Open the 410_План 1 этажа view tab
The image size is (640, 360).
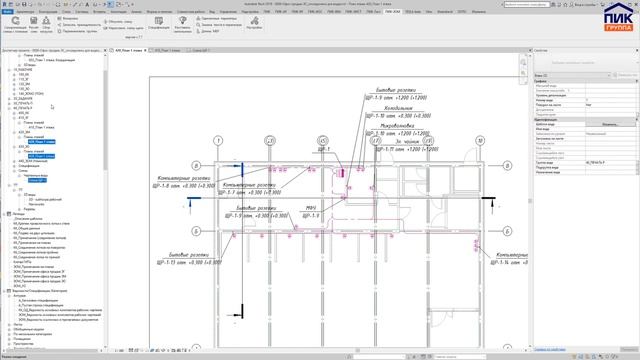point(167,50)
